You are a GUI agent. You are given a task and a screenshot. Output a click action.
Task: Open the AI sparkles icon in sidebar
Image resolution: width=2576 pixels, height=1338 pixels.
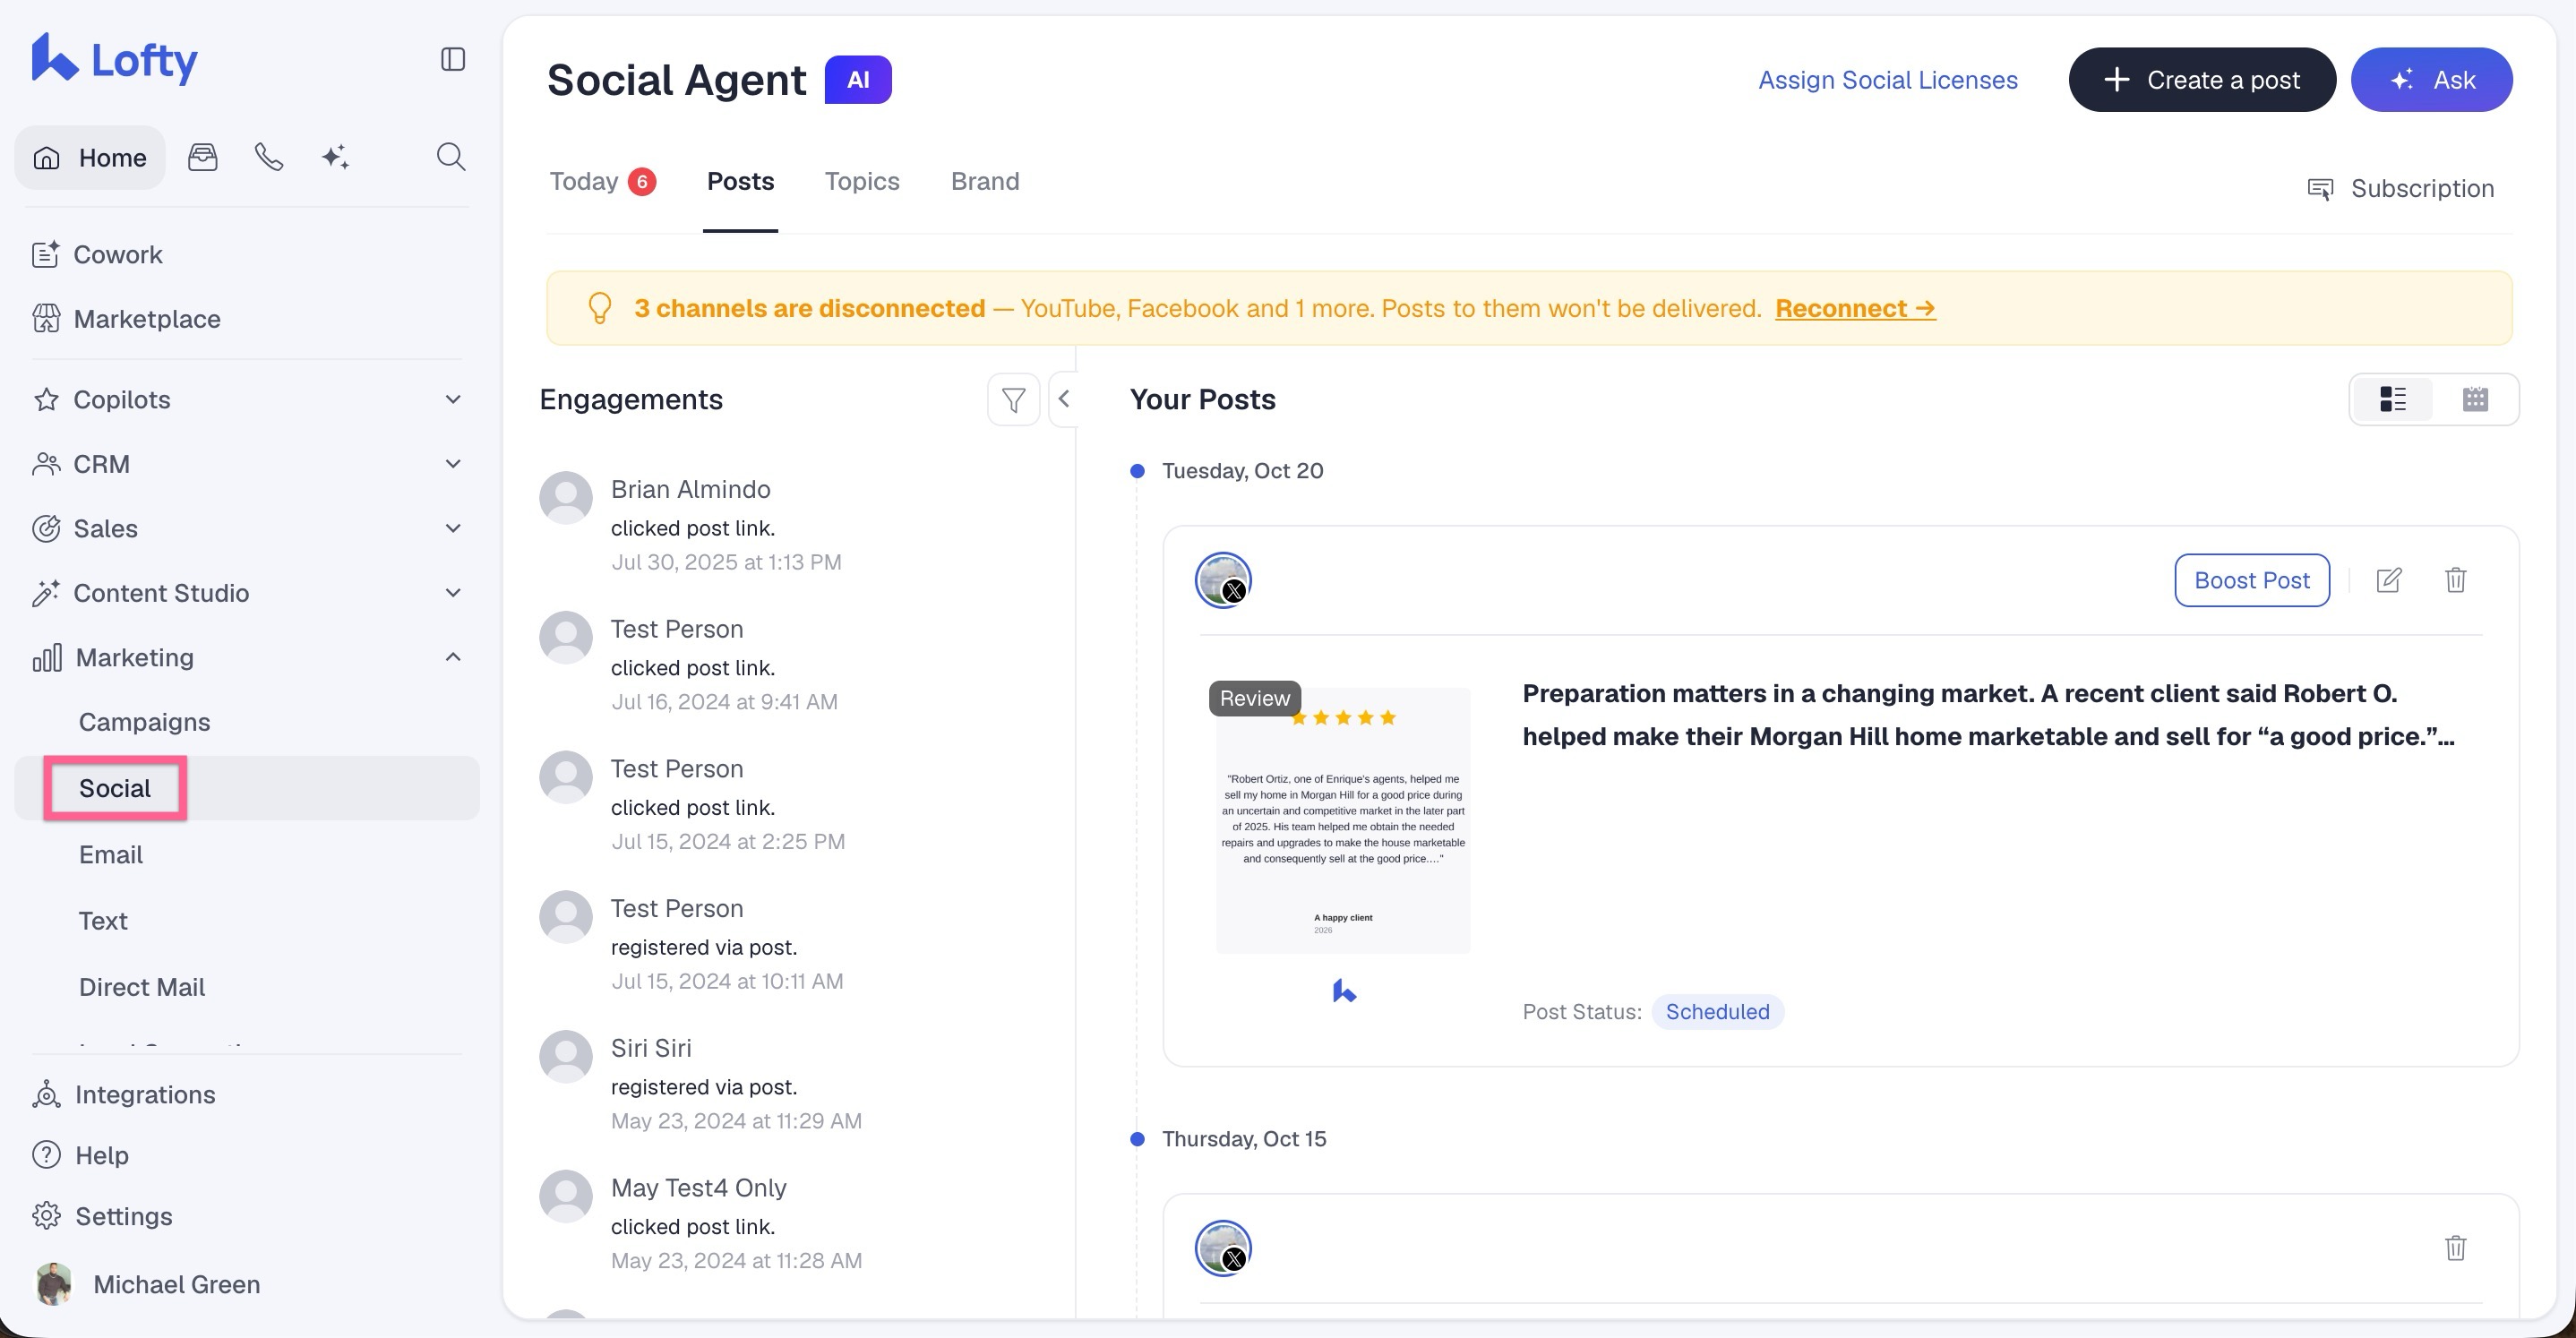tap(335, 157)
